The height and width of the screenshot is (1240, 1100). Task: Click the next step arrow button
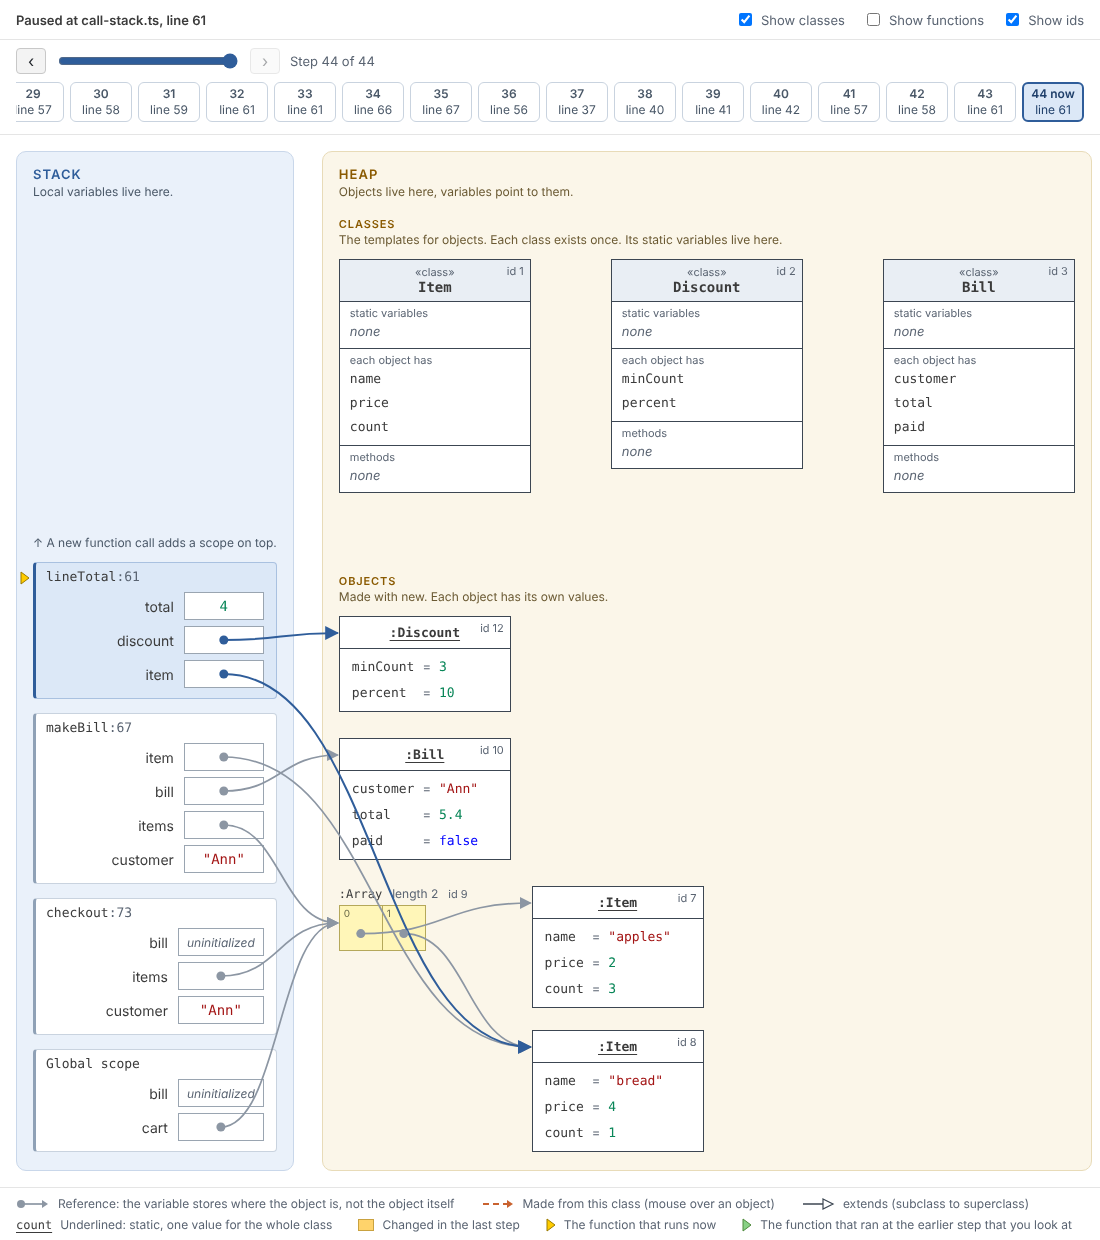264,62
